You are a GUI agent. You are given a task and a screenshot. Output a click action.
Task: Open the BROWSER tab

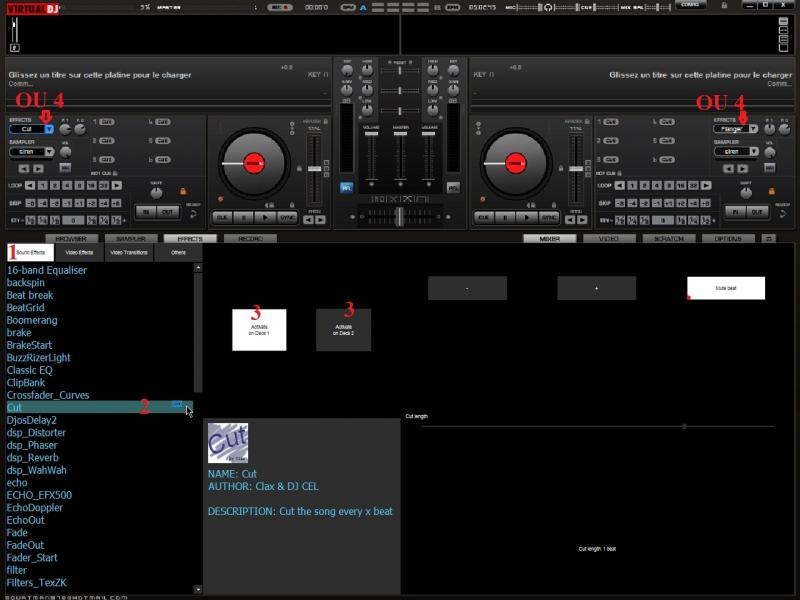tap(71, 239)
